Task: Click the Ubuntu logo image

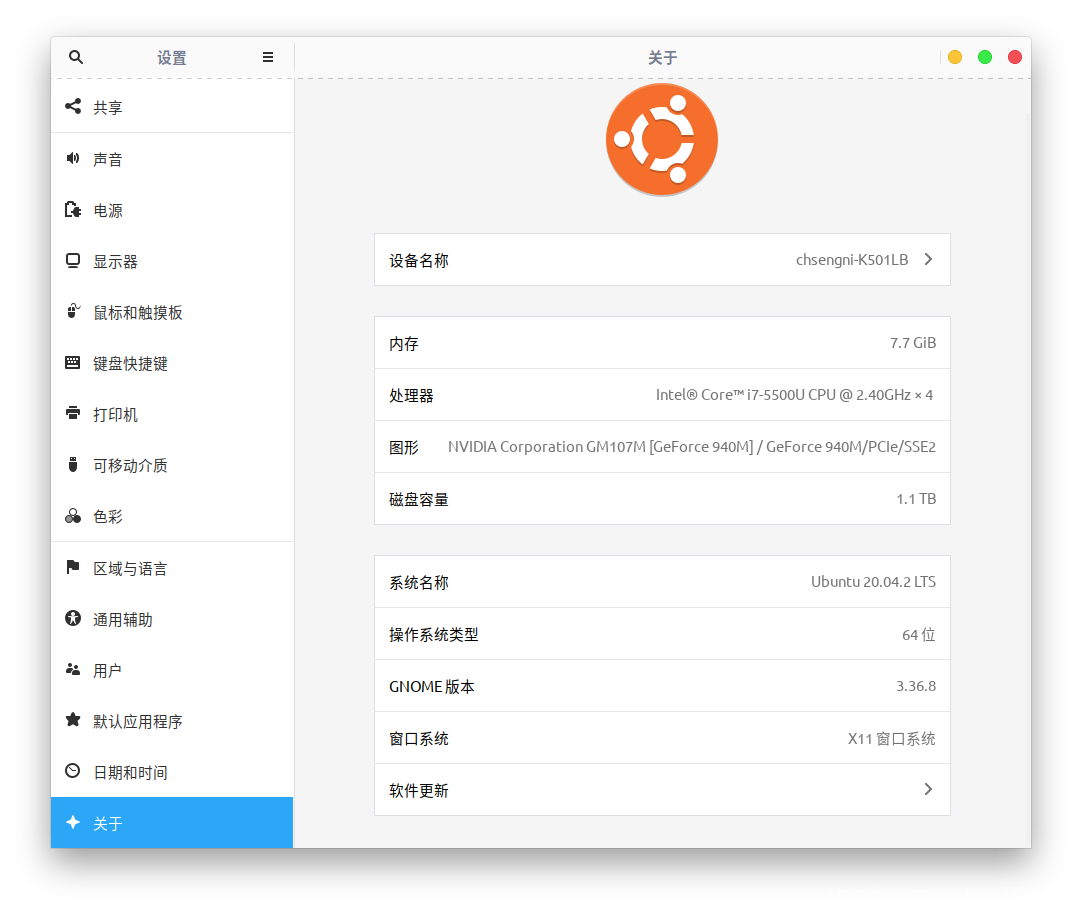Action: [662, 139]
